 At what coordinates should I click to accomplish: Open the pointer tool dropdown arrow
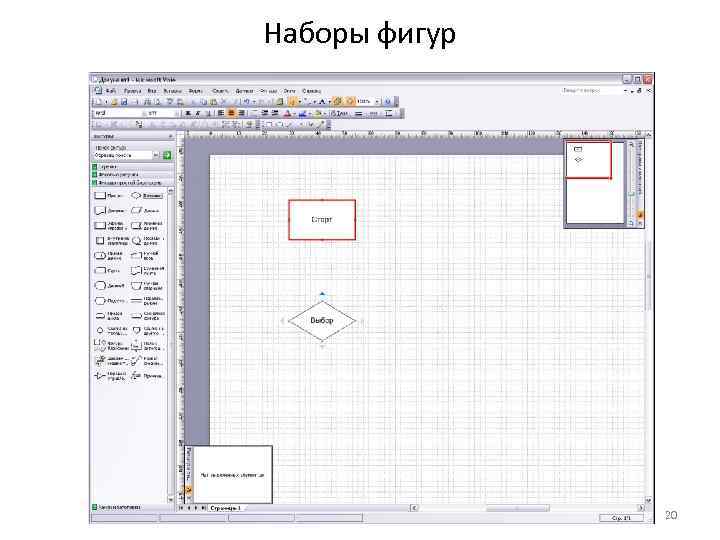pos(299,101)
